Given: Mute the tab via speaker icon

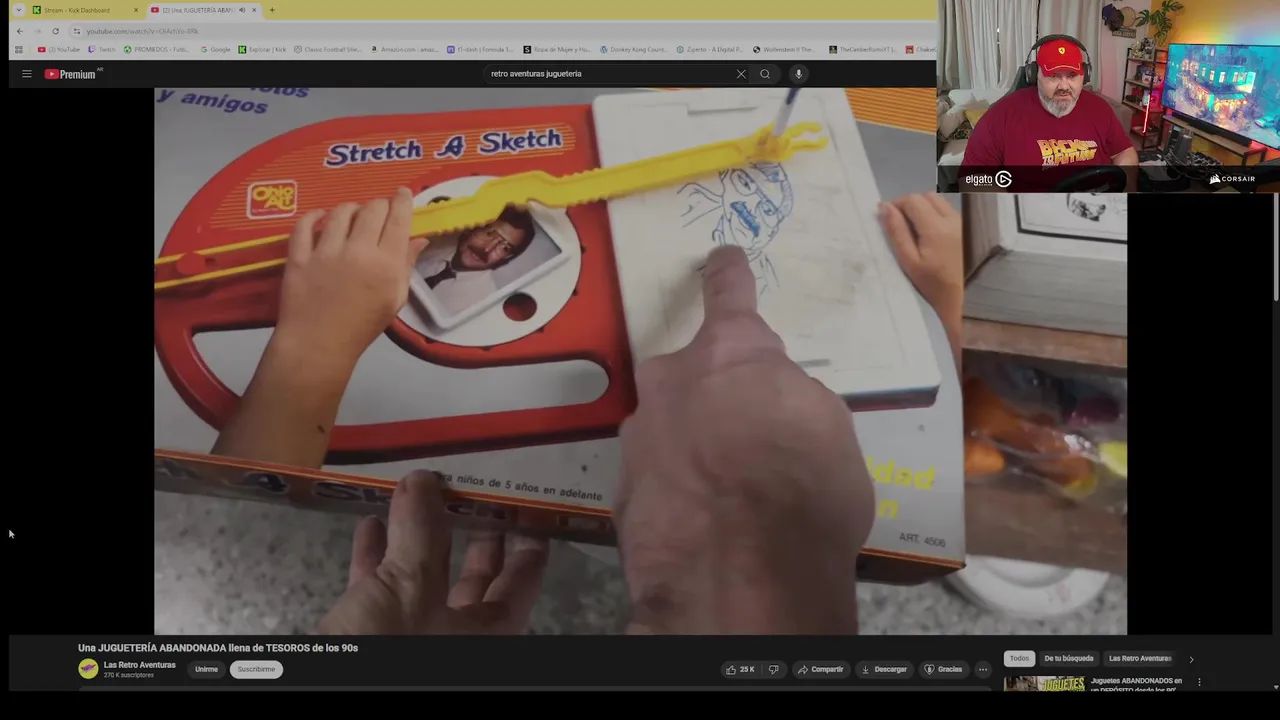Looking at the screenshot, I should point(241,10).
